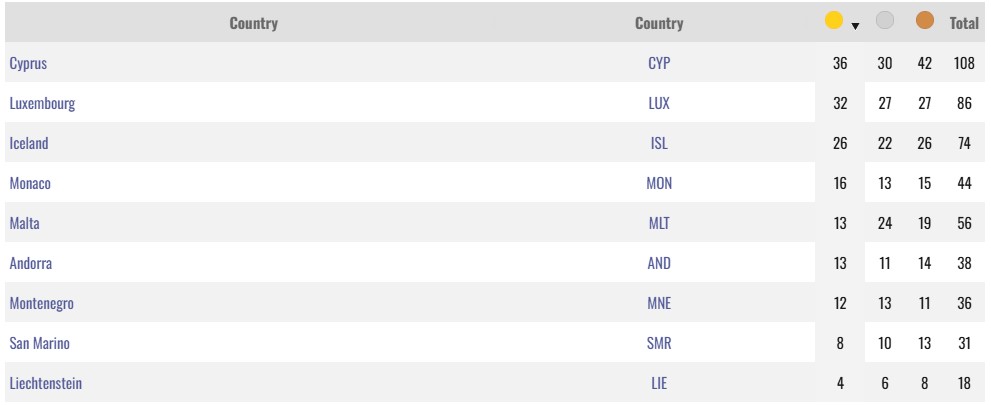Open the Cyprus country link
Viewport: 991px width, 405px height.
point(28,63)
